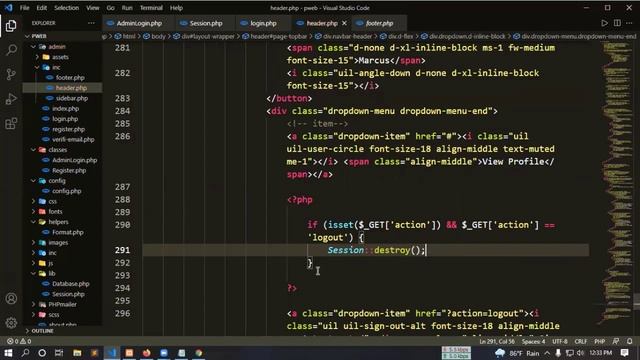Open File Explorer from the taskbar
The width and height of the screenshot is (640, 360).
tap(77, 353)
